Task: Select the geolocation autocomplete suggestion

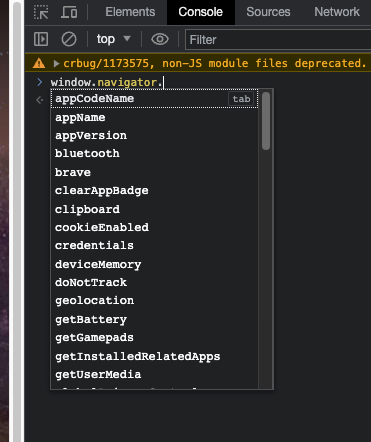Action: click(x=154, y=301)
